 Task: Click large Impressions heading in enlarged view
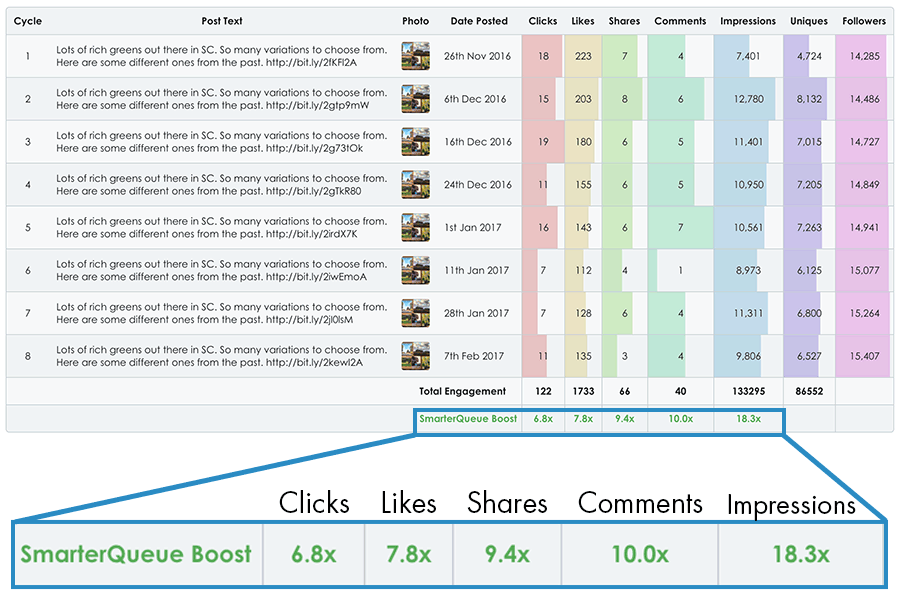[x=791, y=505]
